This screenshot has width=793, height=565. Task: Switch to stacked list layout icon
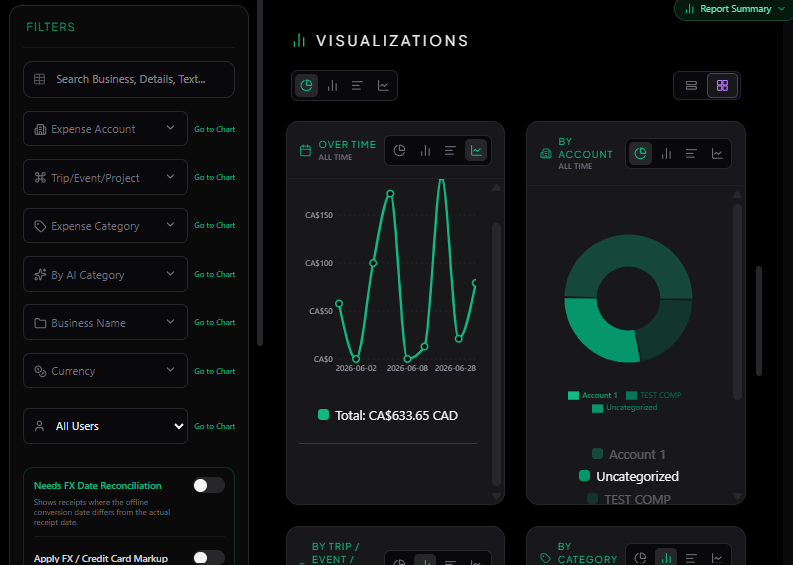click(x=691, y=85)
